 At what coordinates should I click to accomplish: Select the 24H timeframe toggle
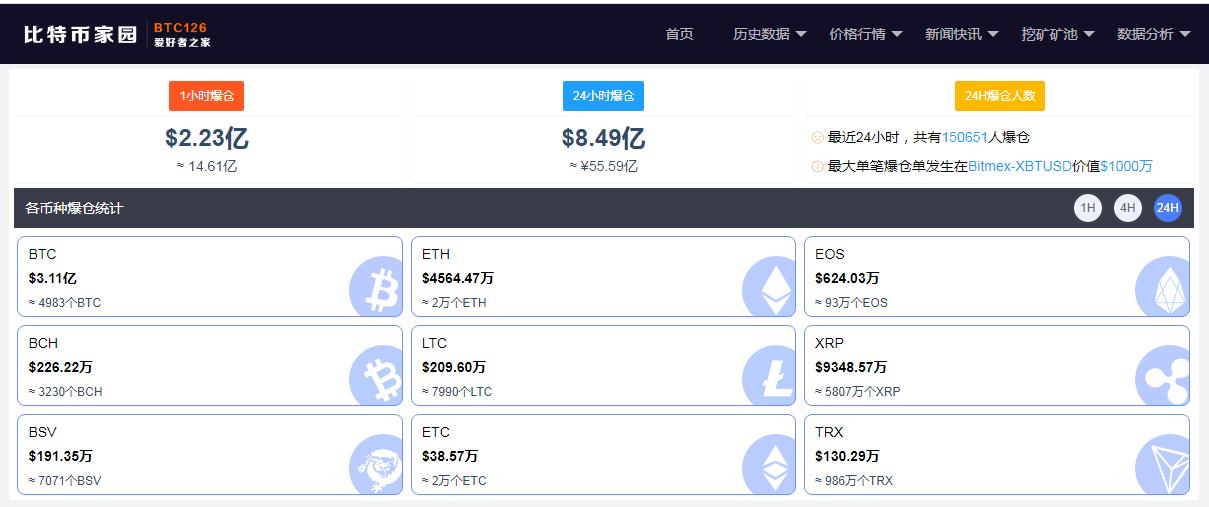coord(1168,208)
